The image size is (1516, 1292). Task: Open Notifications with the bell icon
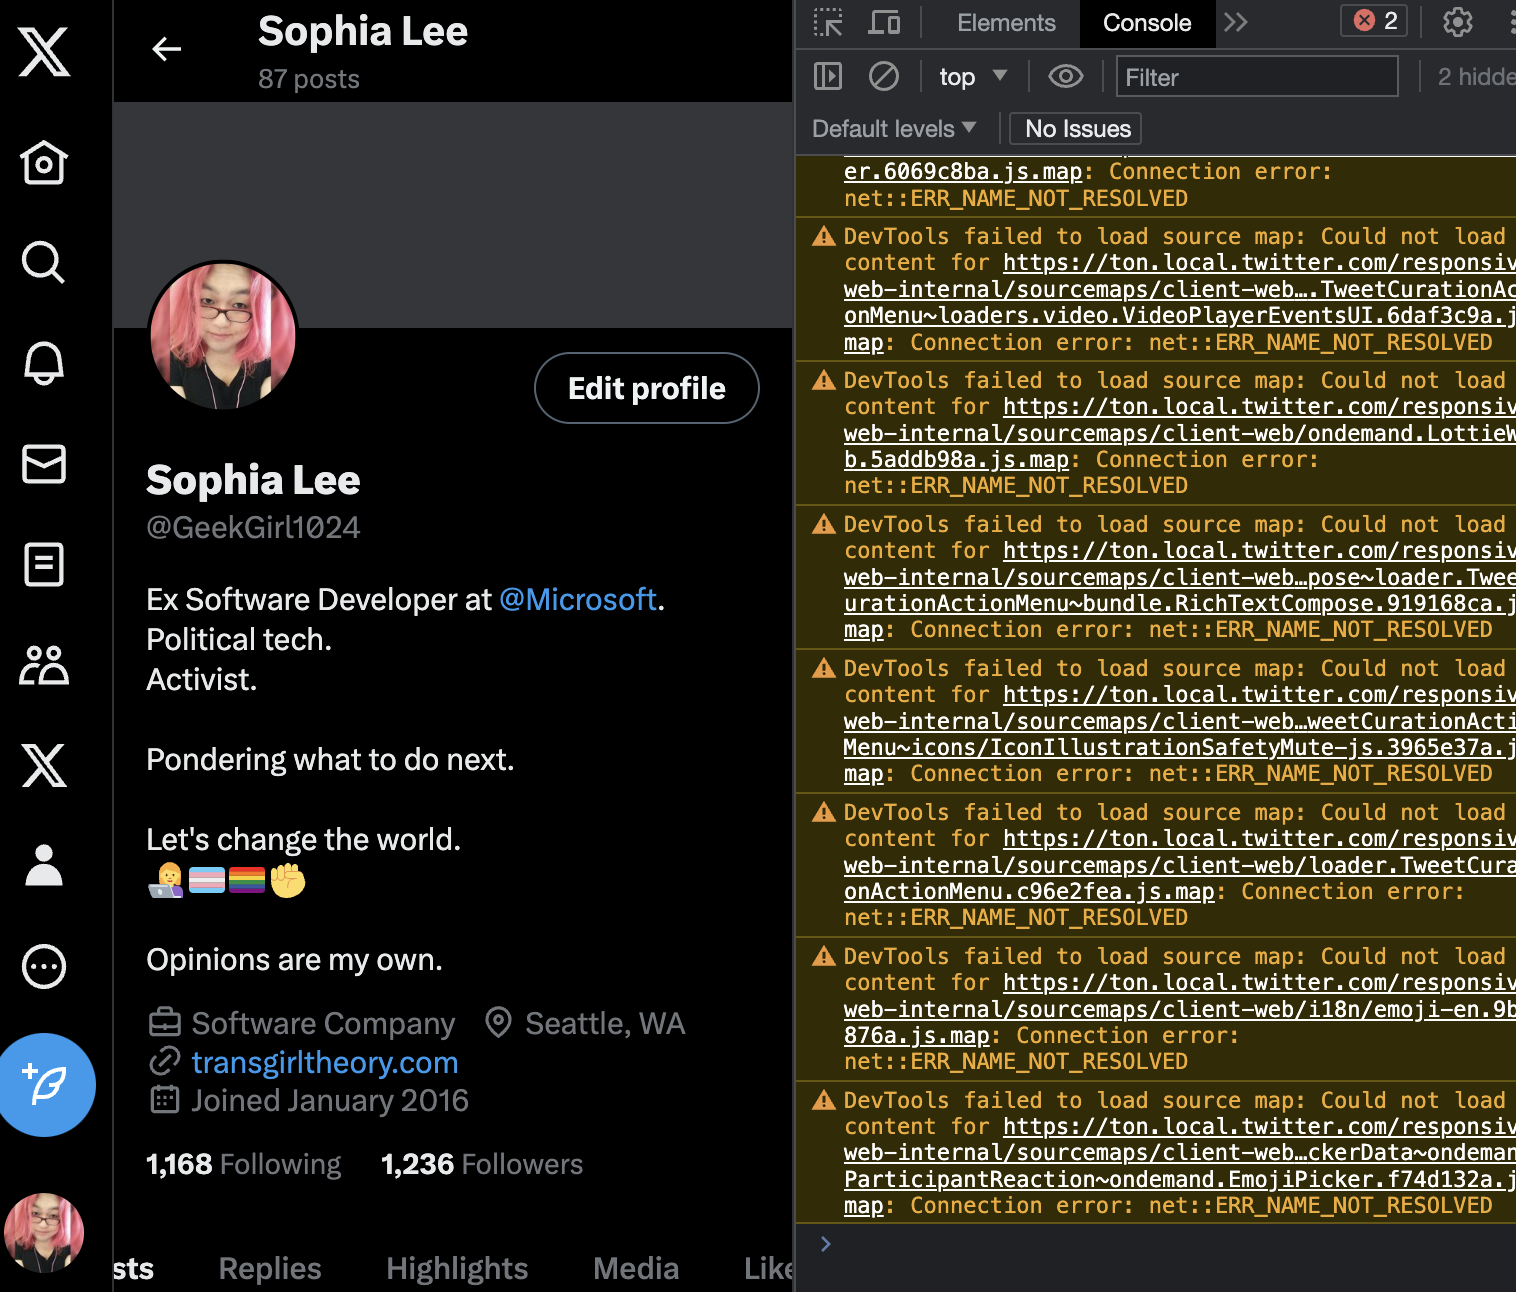[x=44, y=364]
